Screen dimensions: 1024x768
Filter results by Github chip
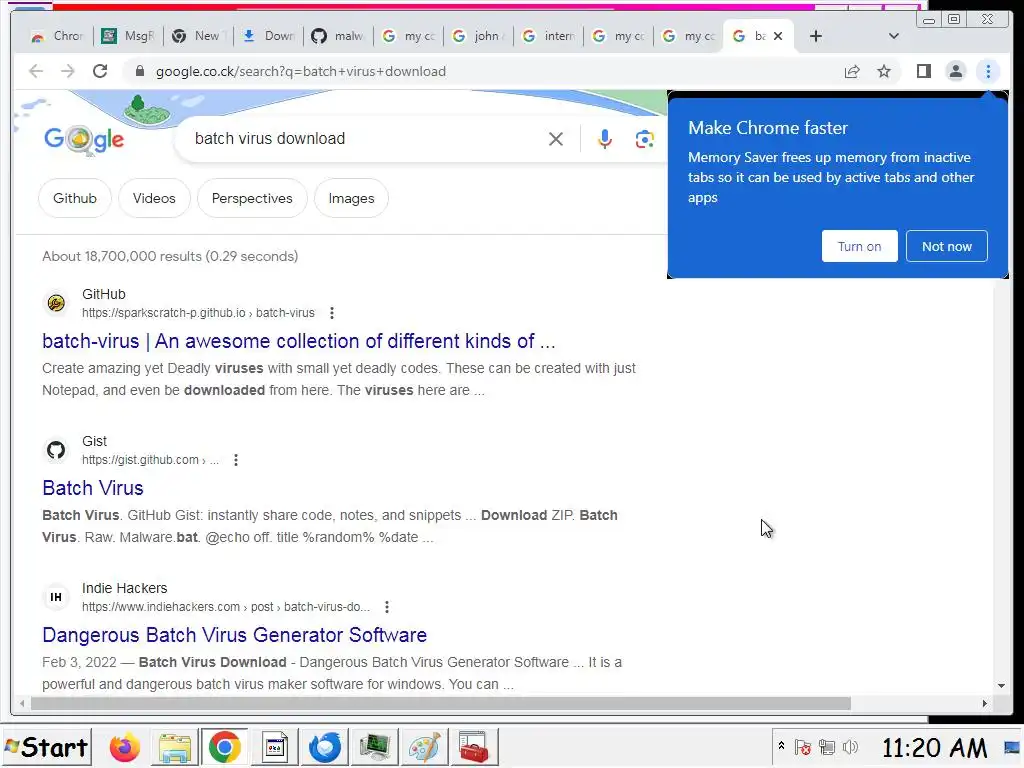[74, 198]
